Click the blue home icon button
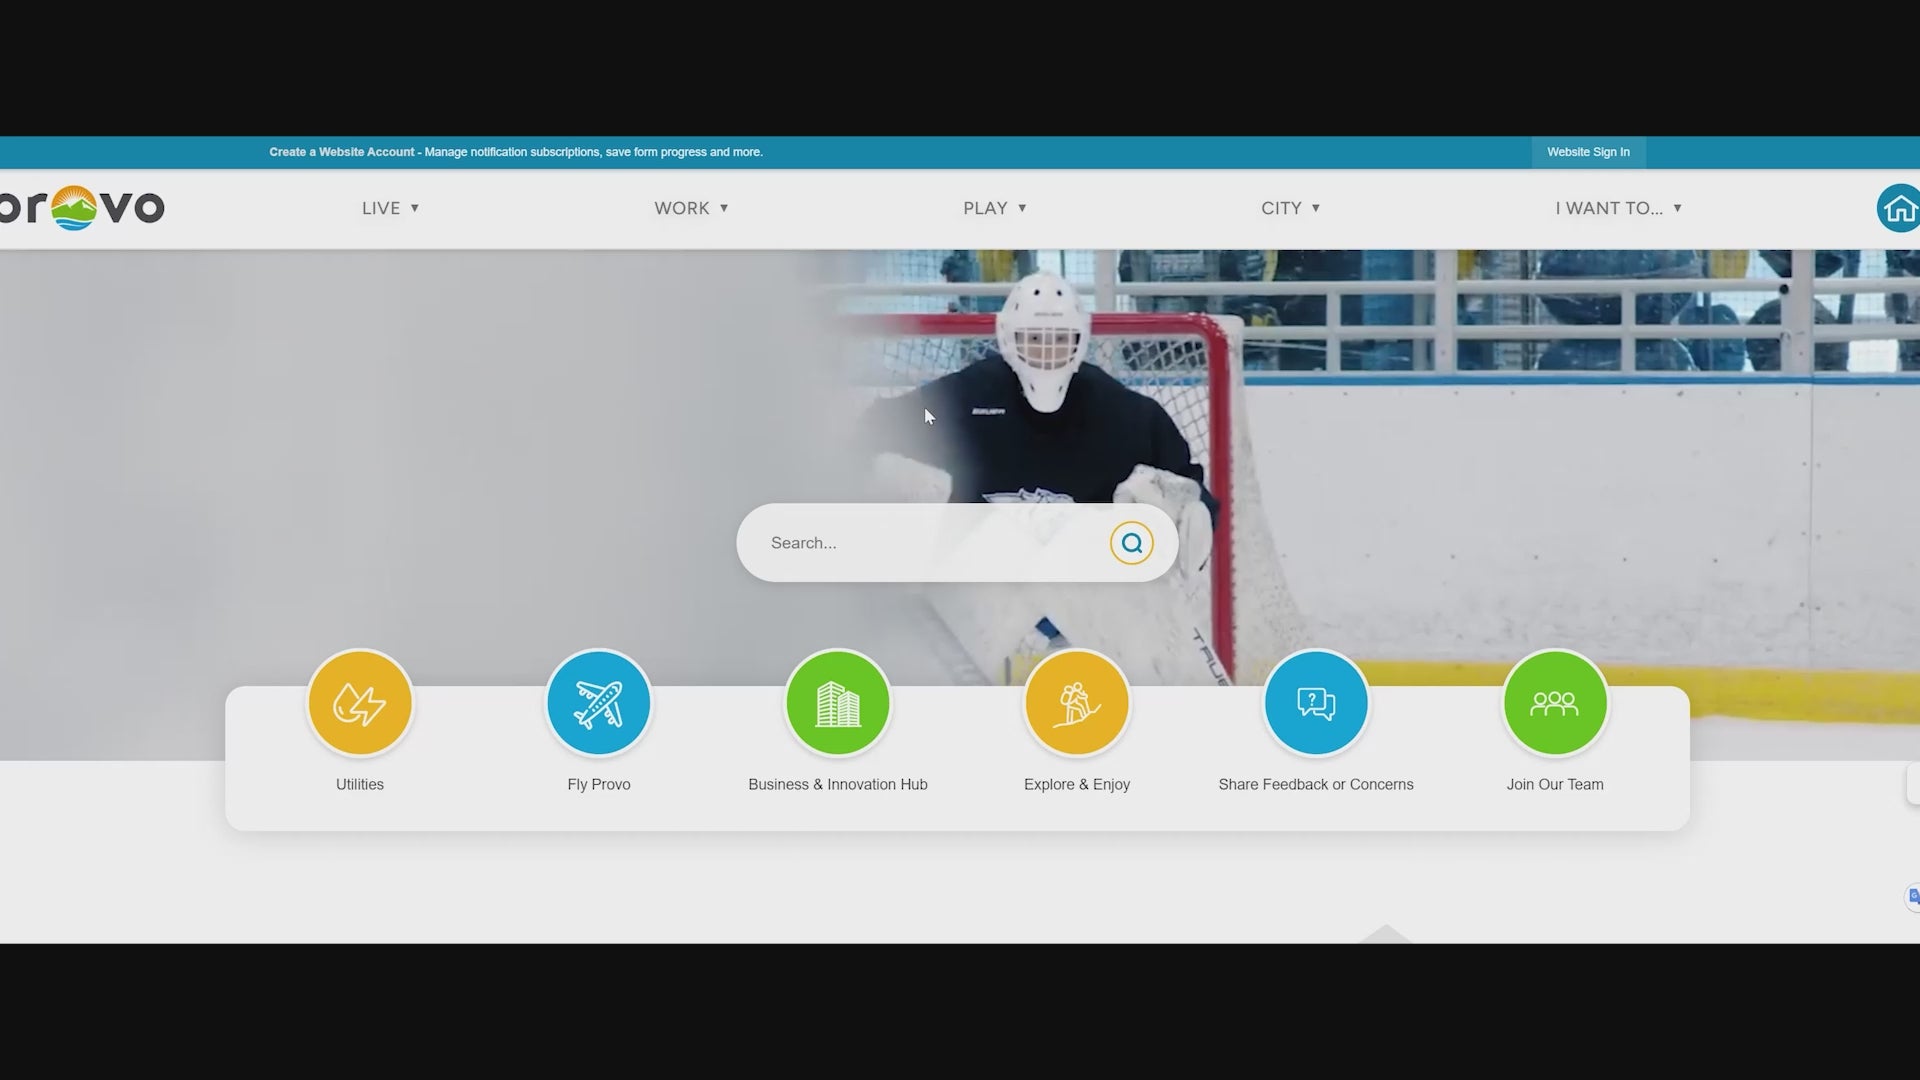 click(x=1898, y=208)
